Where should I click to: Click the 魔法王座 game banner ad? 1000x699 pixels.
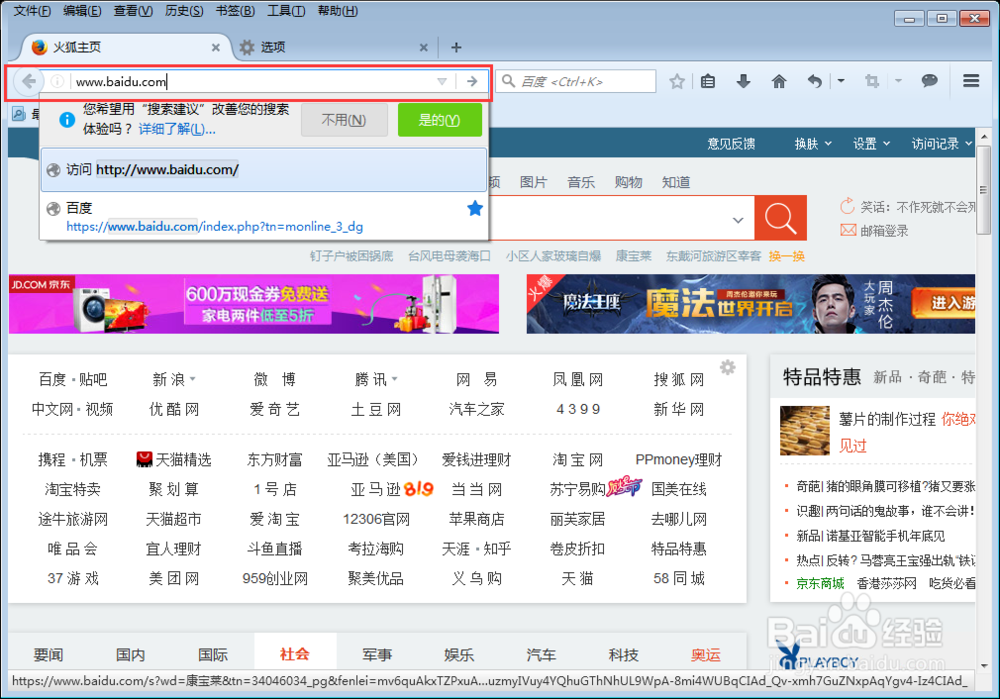click(751, 304)
